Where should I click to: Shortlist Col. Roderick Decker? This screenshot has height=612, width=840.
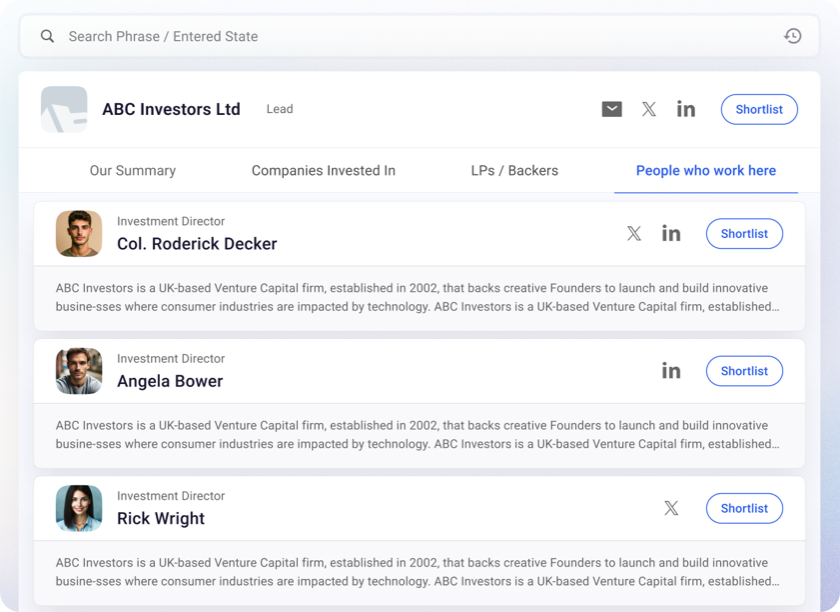coord(744,234)
